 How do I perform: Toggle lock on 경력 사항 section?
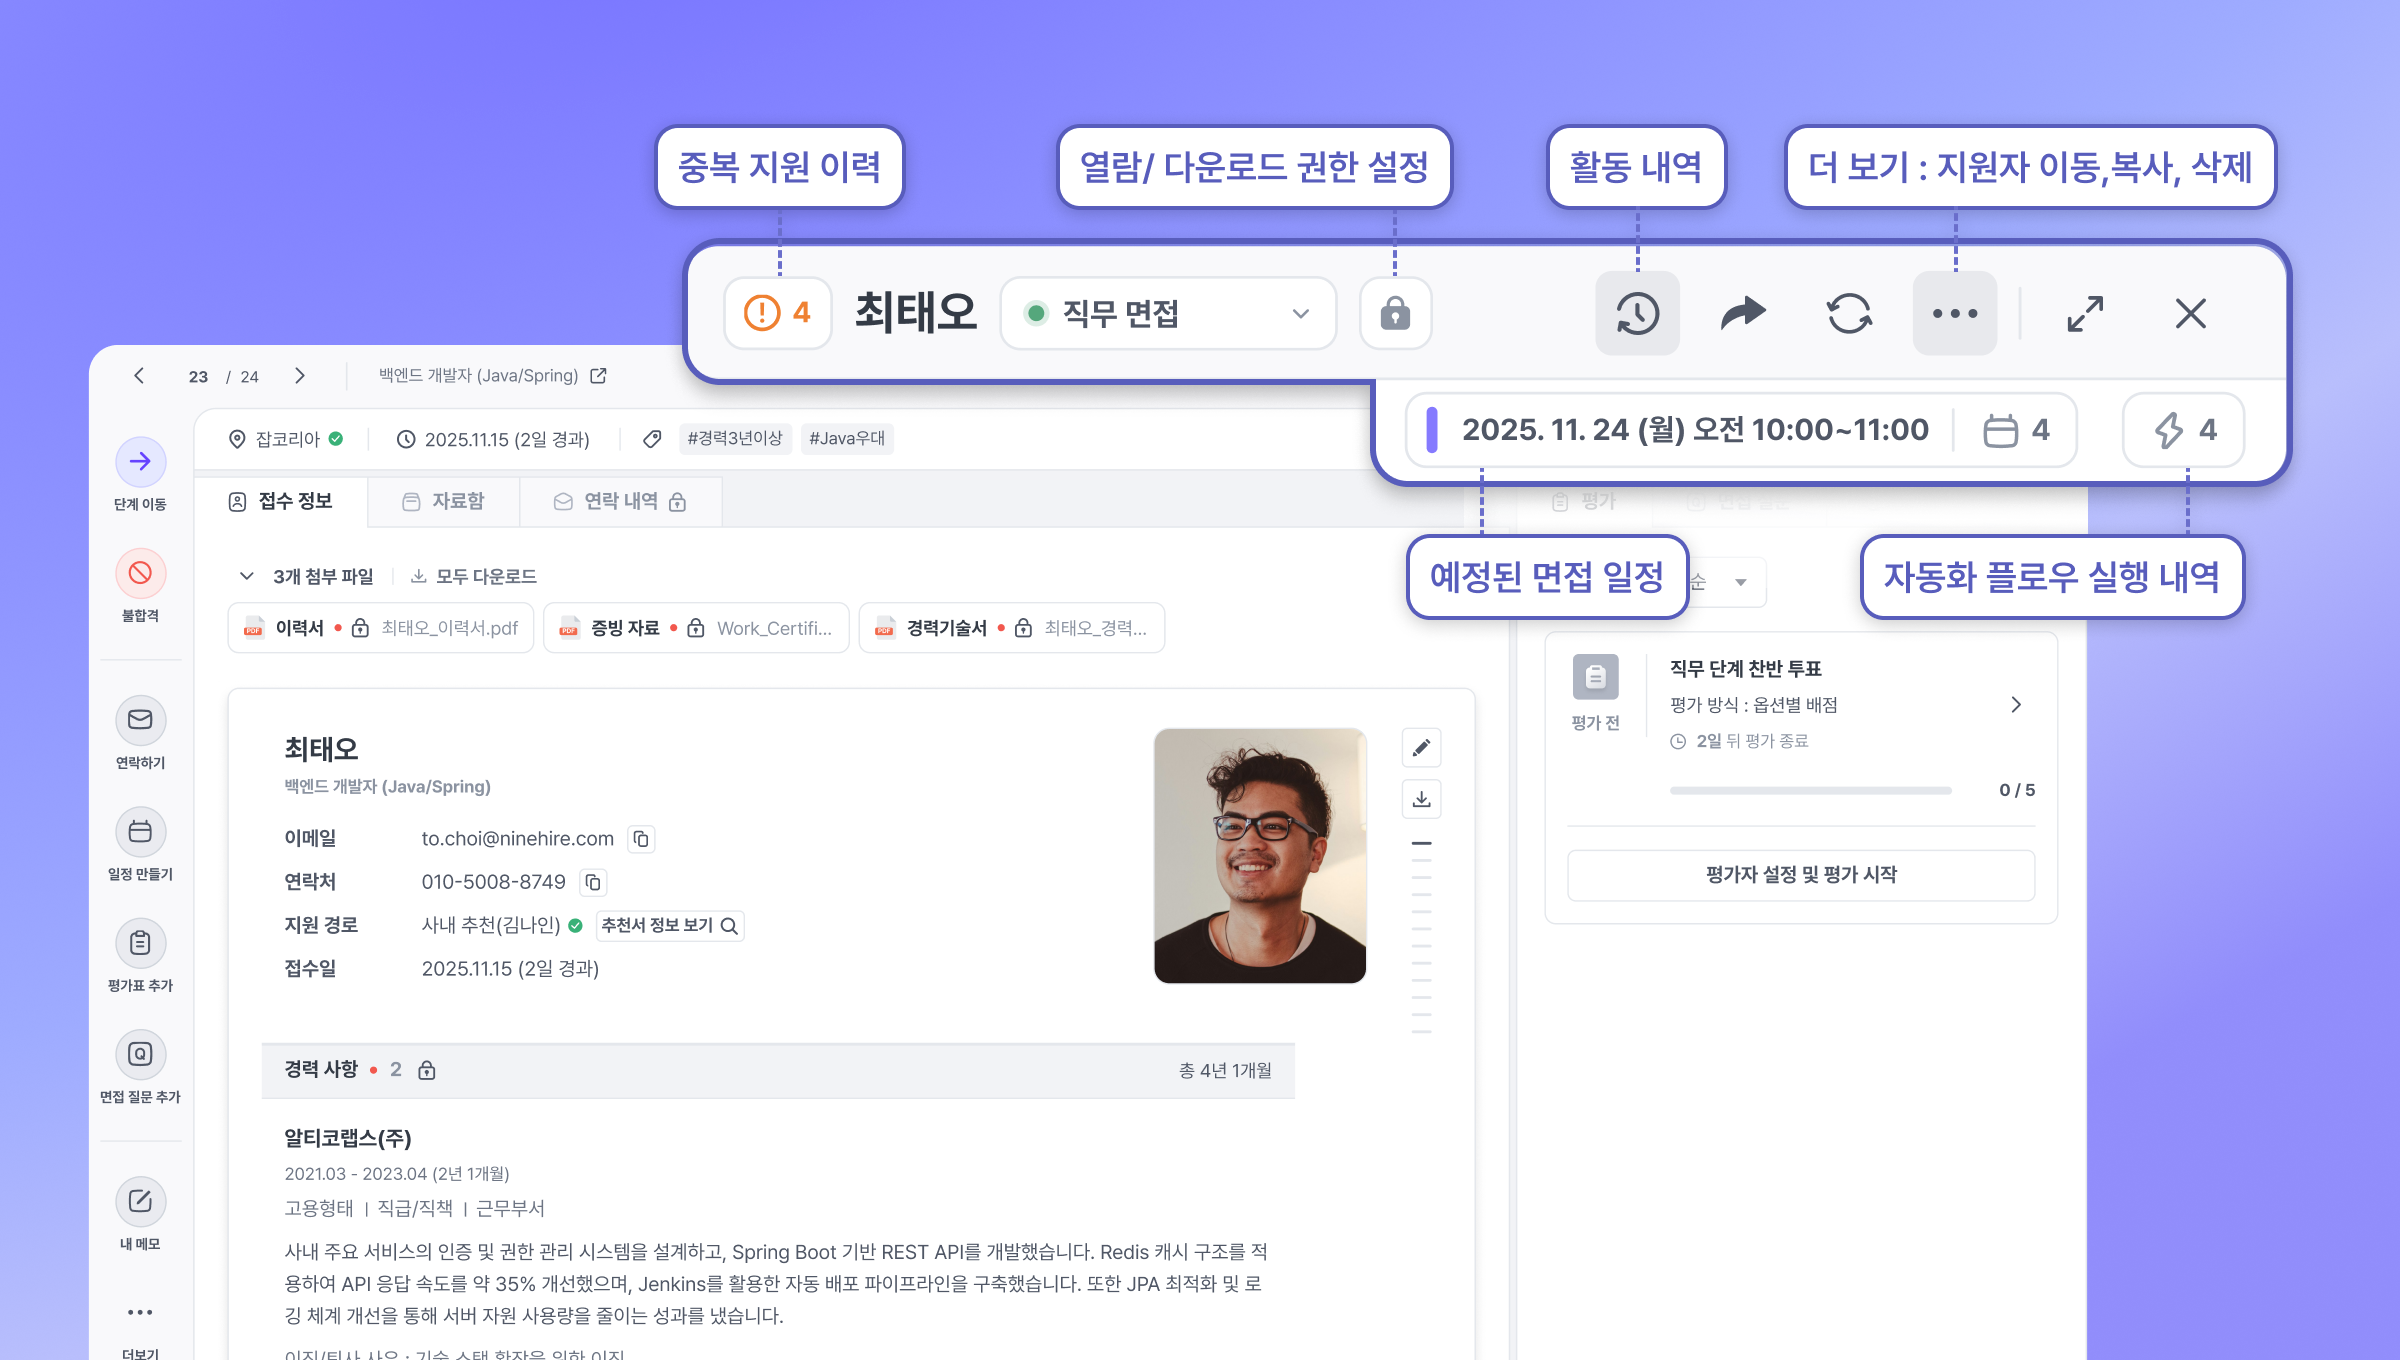[x=427, y=1070]
